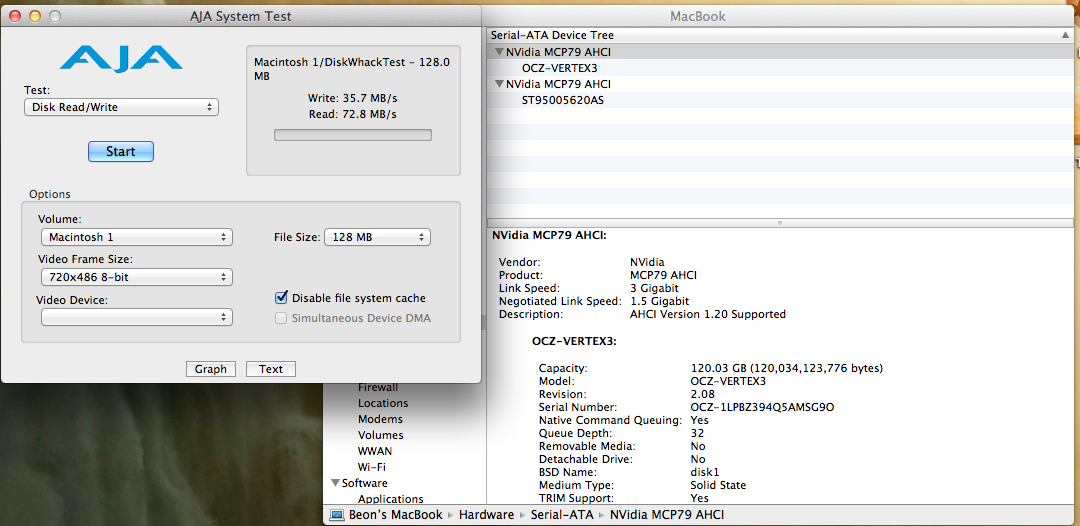Click the Text button
Screen dimensions: 1080x526
tap(271, 369)
